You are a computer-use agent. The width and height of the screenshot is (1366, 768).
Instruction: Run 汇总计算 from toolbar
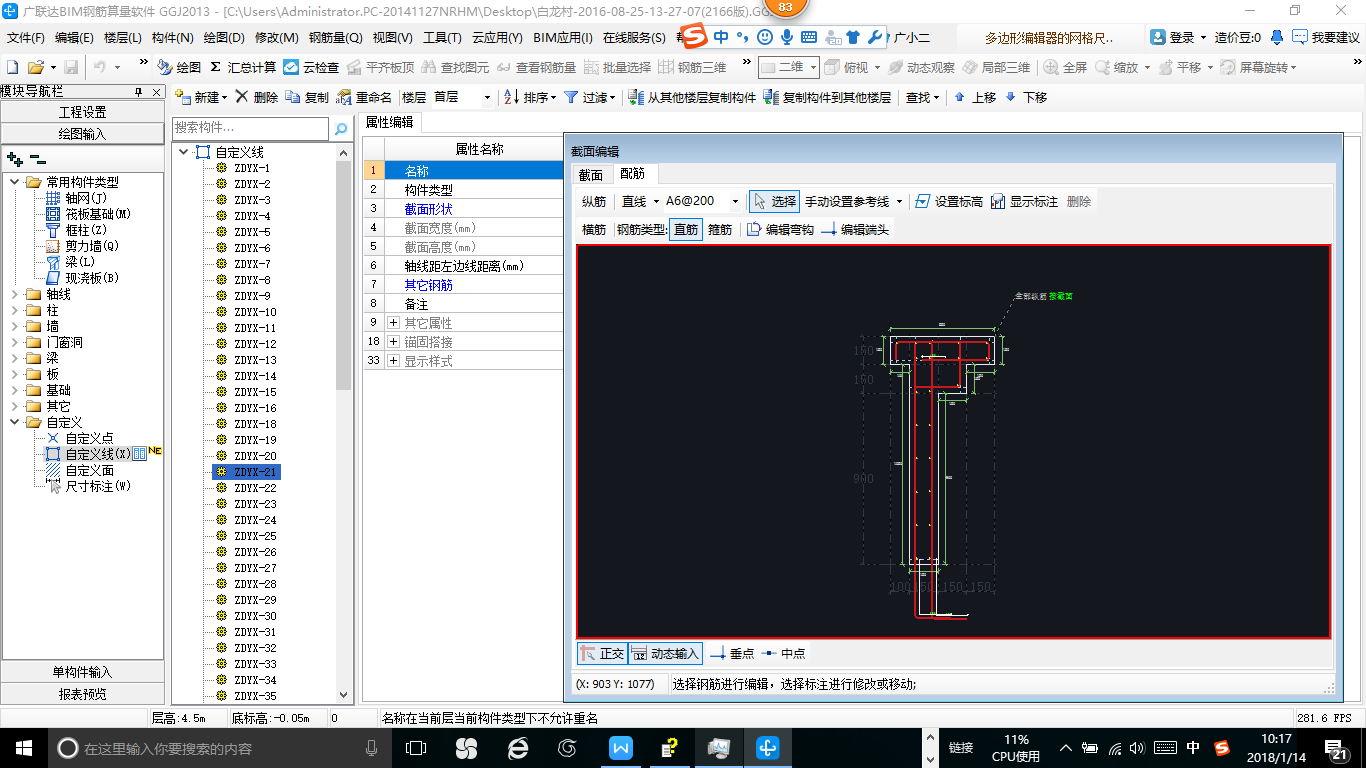click(x=243, y=67)
